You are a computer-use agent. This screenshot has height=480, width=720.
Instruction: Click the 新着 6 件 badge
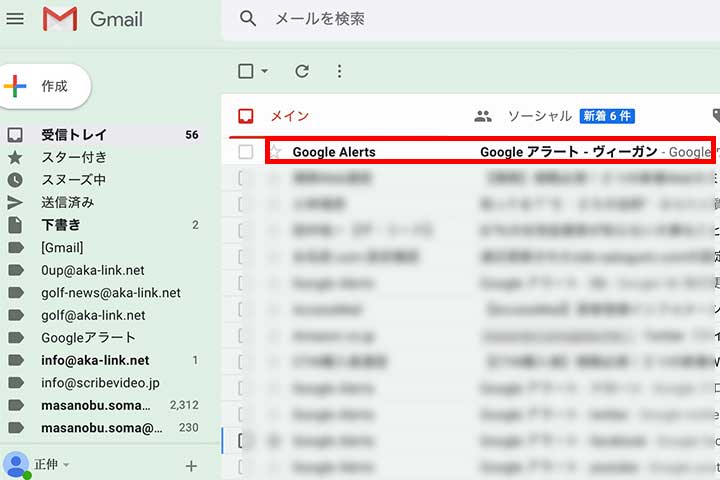point(607,116)
